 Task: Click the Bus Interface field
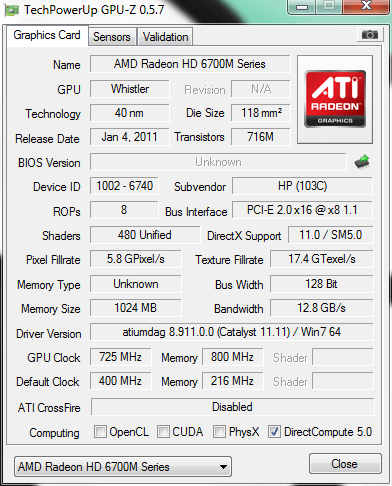(x=302, y=210)
